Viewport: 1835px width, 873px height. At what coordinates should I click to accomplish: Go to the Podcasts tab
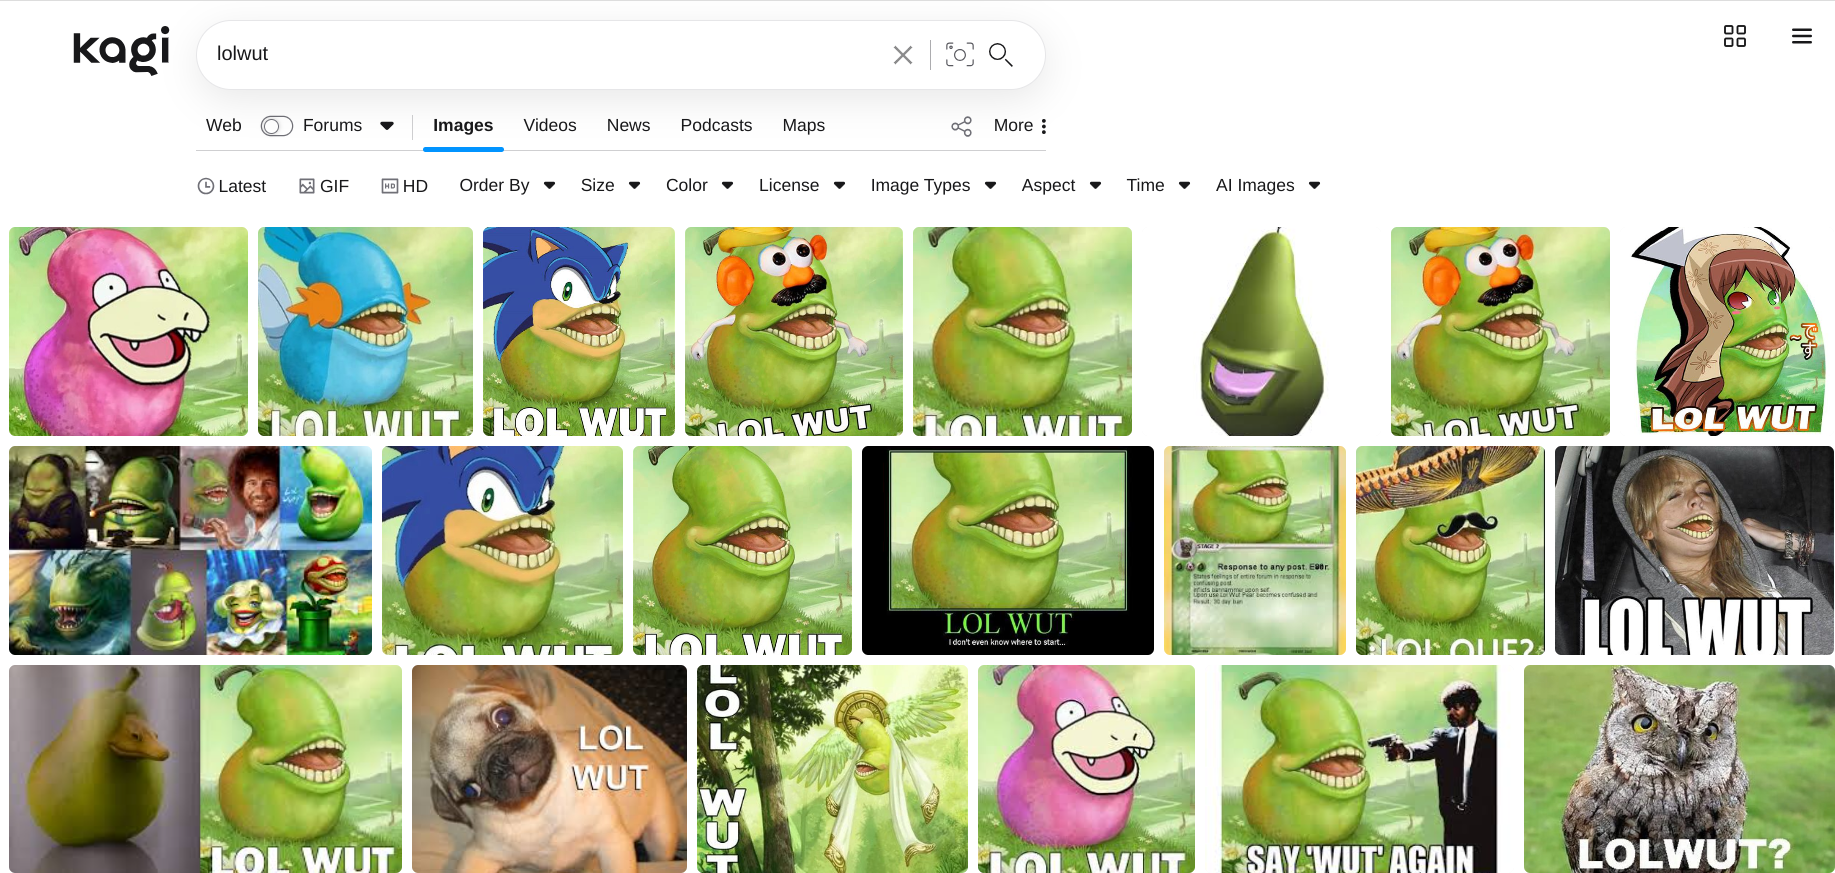coord(716,126)
